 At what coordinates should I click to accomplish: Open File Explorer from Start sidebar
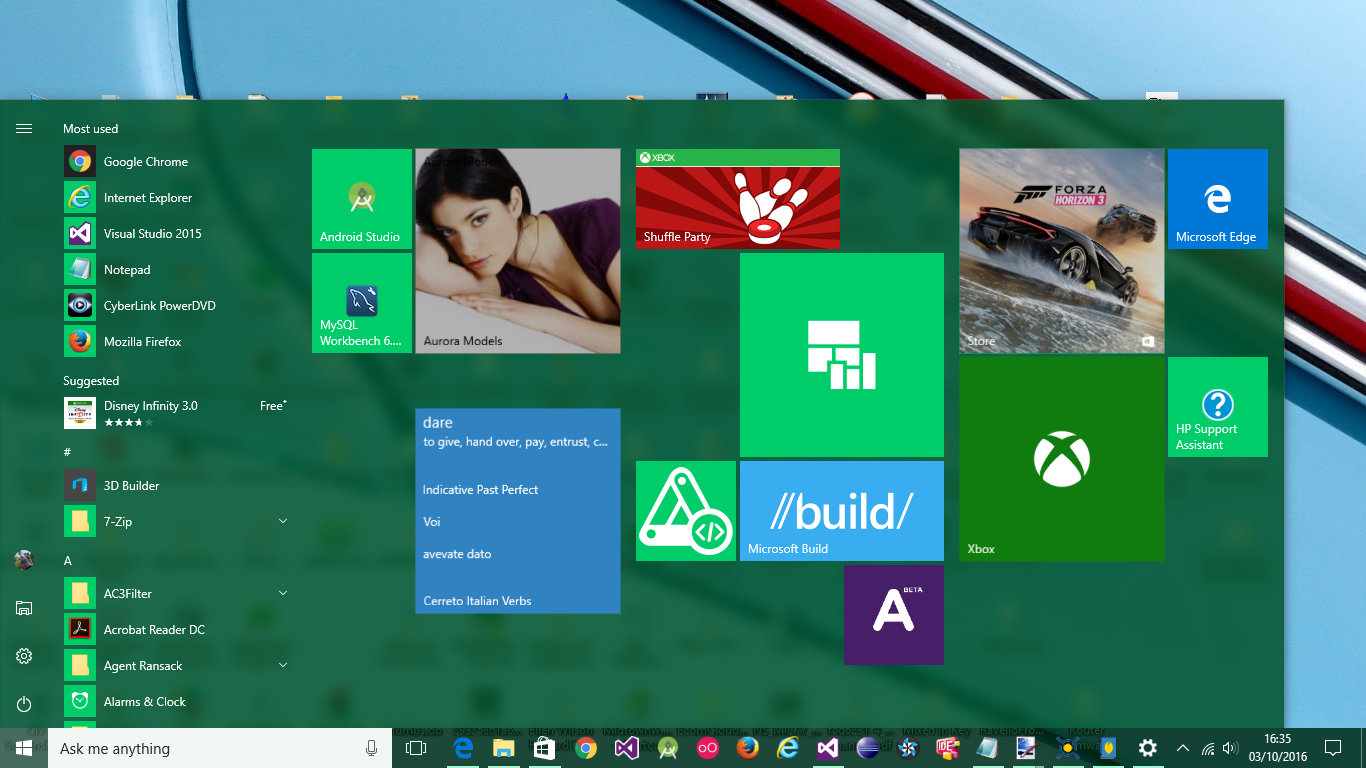[24, 608]
